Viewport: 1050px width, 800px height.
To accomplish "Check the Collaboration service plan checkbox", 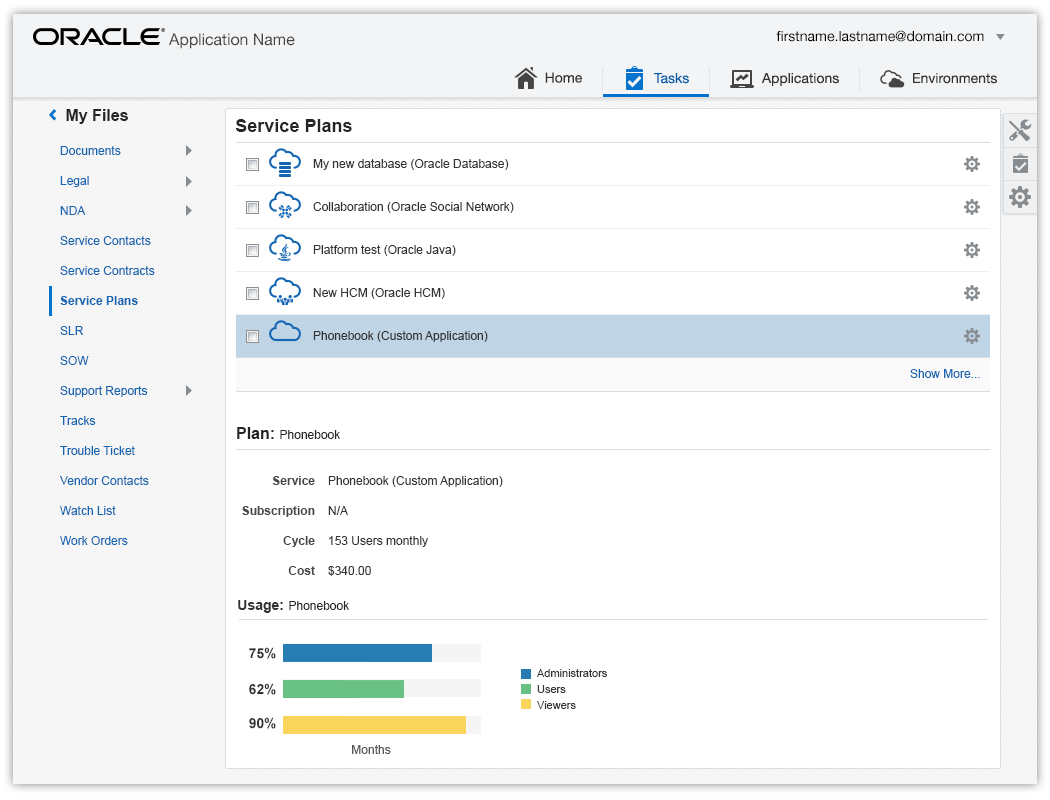I will [252, 208].
